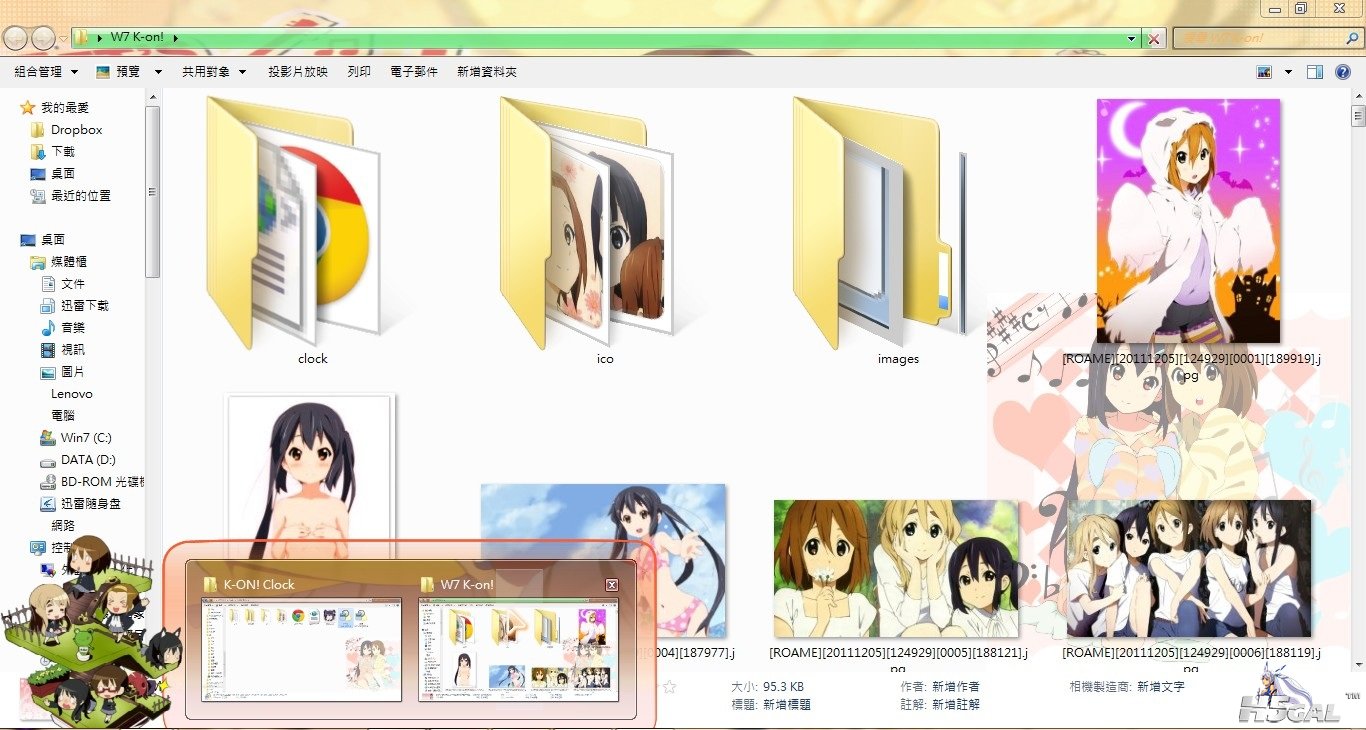
Task: Click 列印 in the toolbar
Action: (359, 72)
